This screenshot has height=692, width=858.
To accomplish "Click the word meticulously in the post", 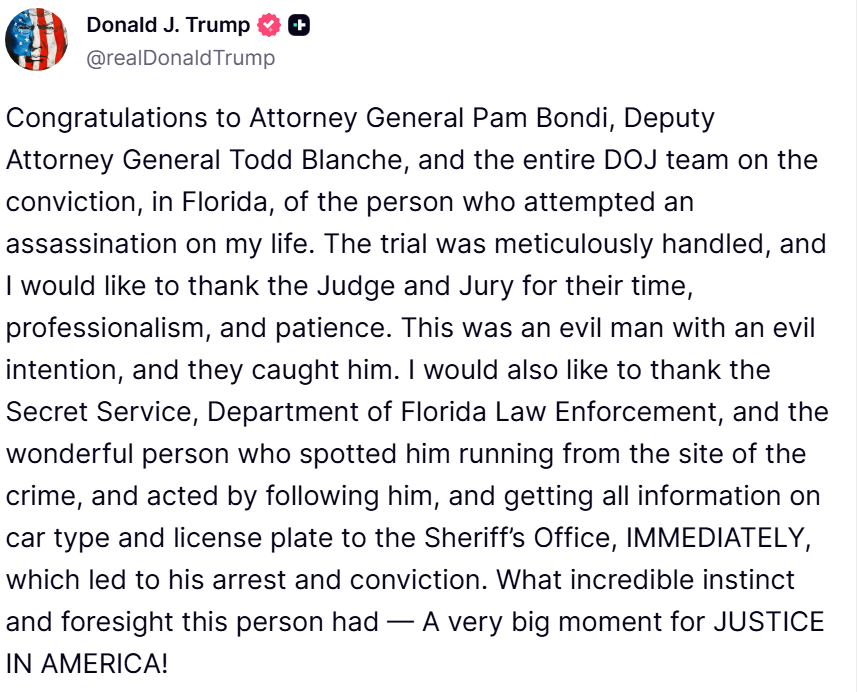I will 573,244.
